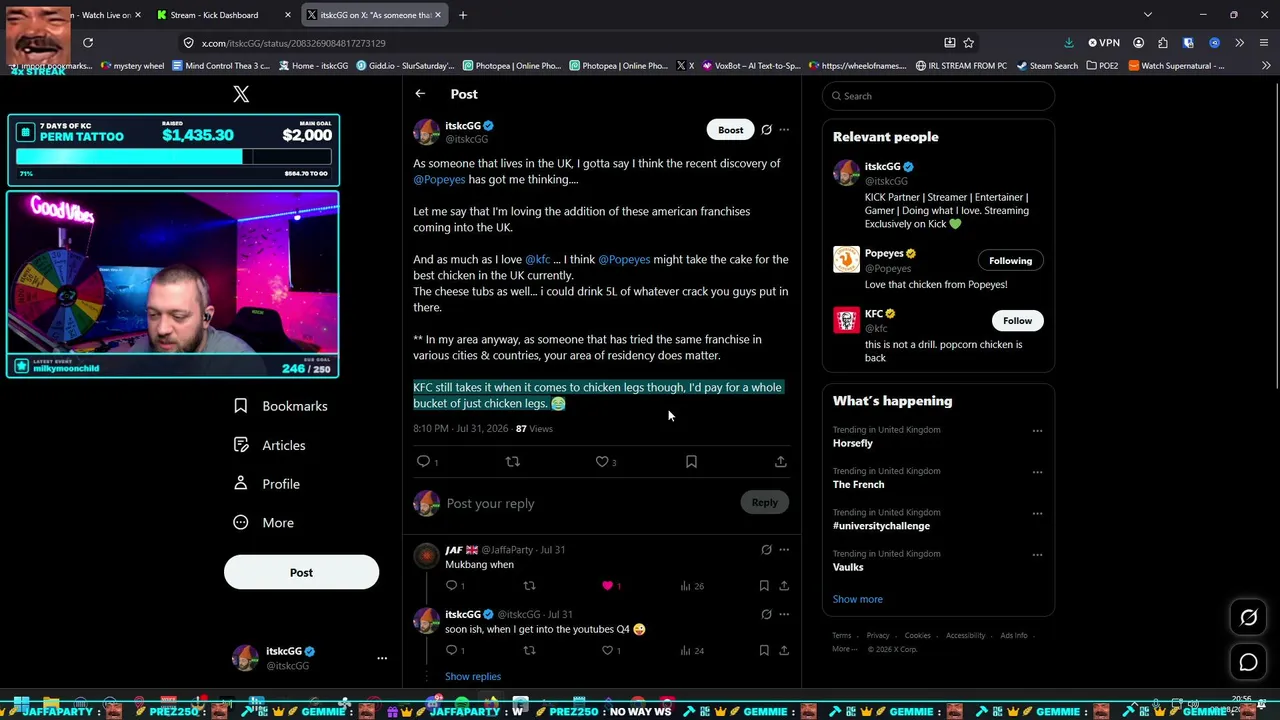Follow the KFC account
This screenshot has height=720, width=1280.
pos(1017,321)
